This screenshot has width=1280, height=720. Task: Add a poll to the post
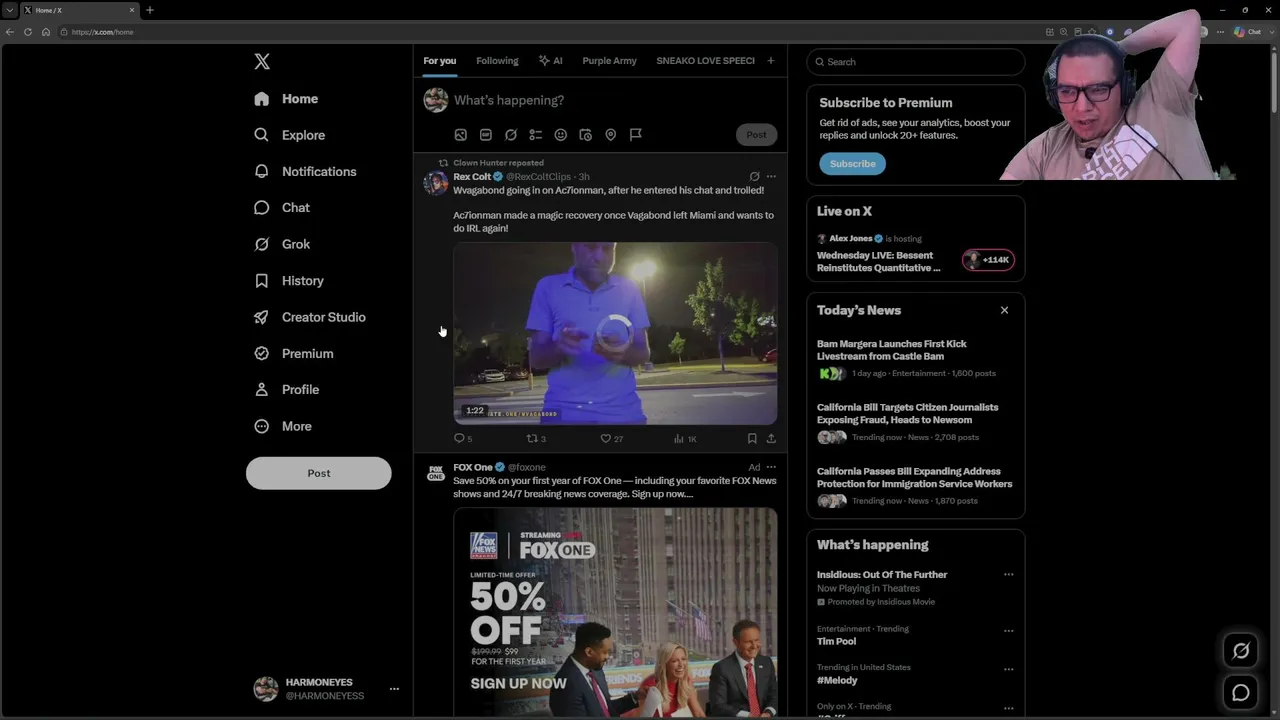tap(536, 135)
